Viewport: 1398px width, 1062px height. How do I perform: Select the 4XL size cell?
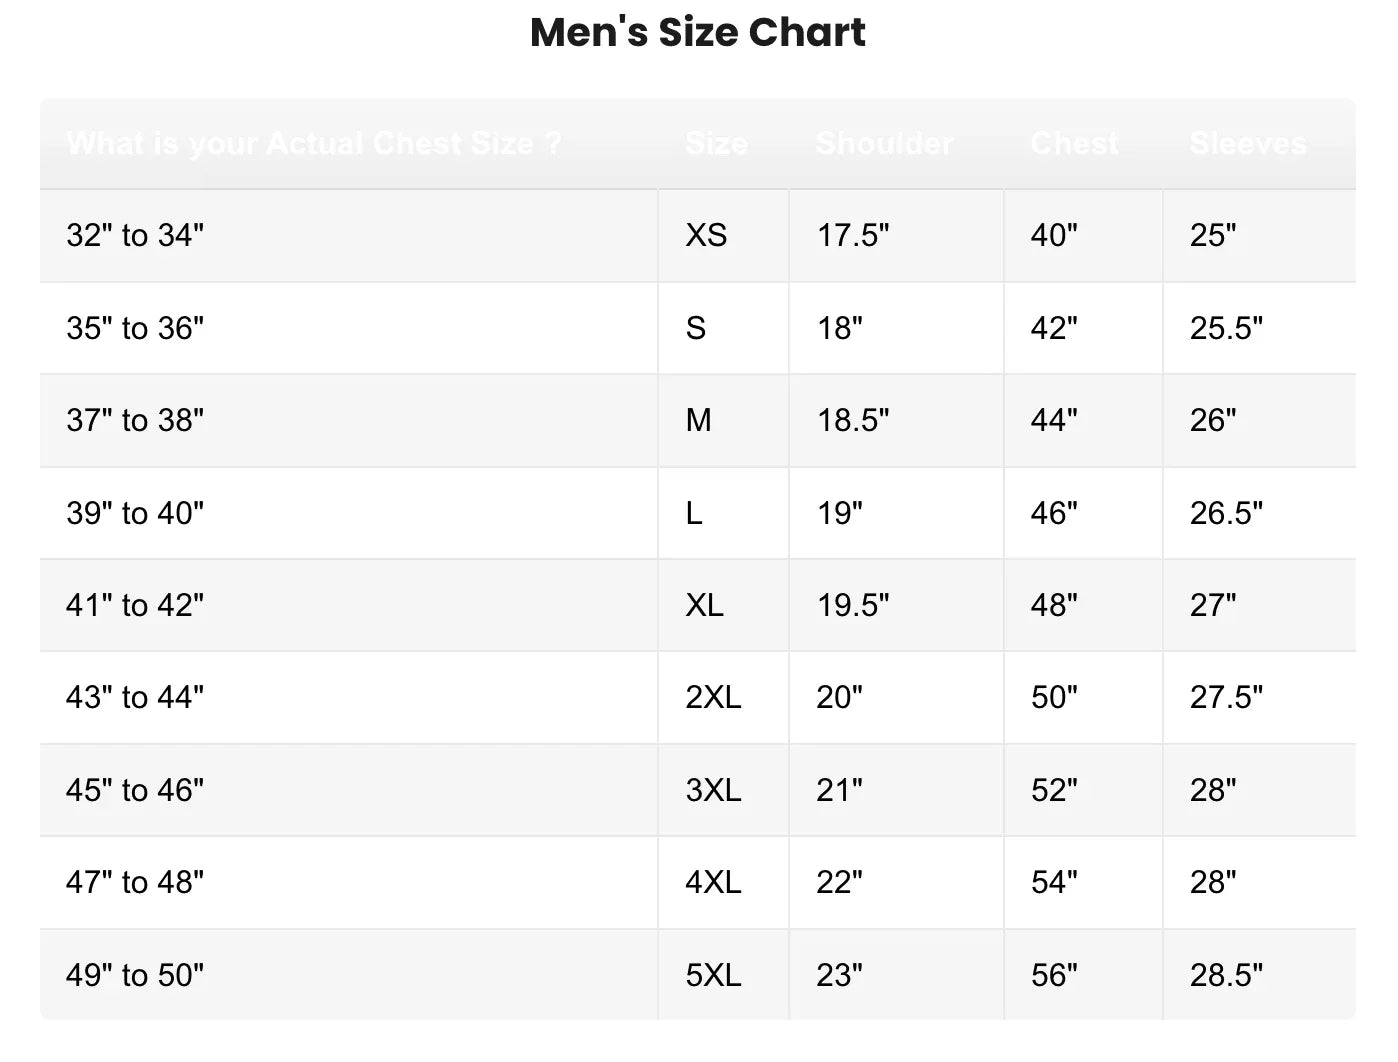[713, 883]
